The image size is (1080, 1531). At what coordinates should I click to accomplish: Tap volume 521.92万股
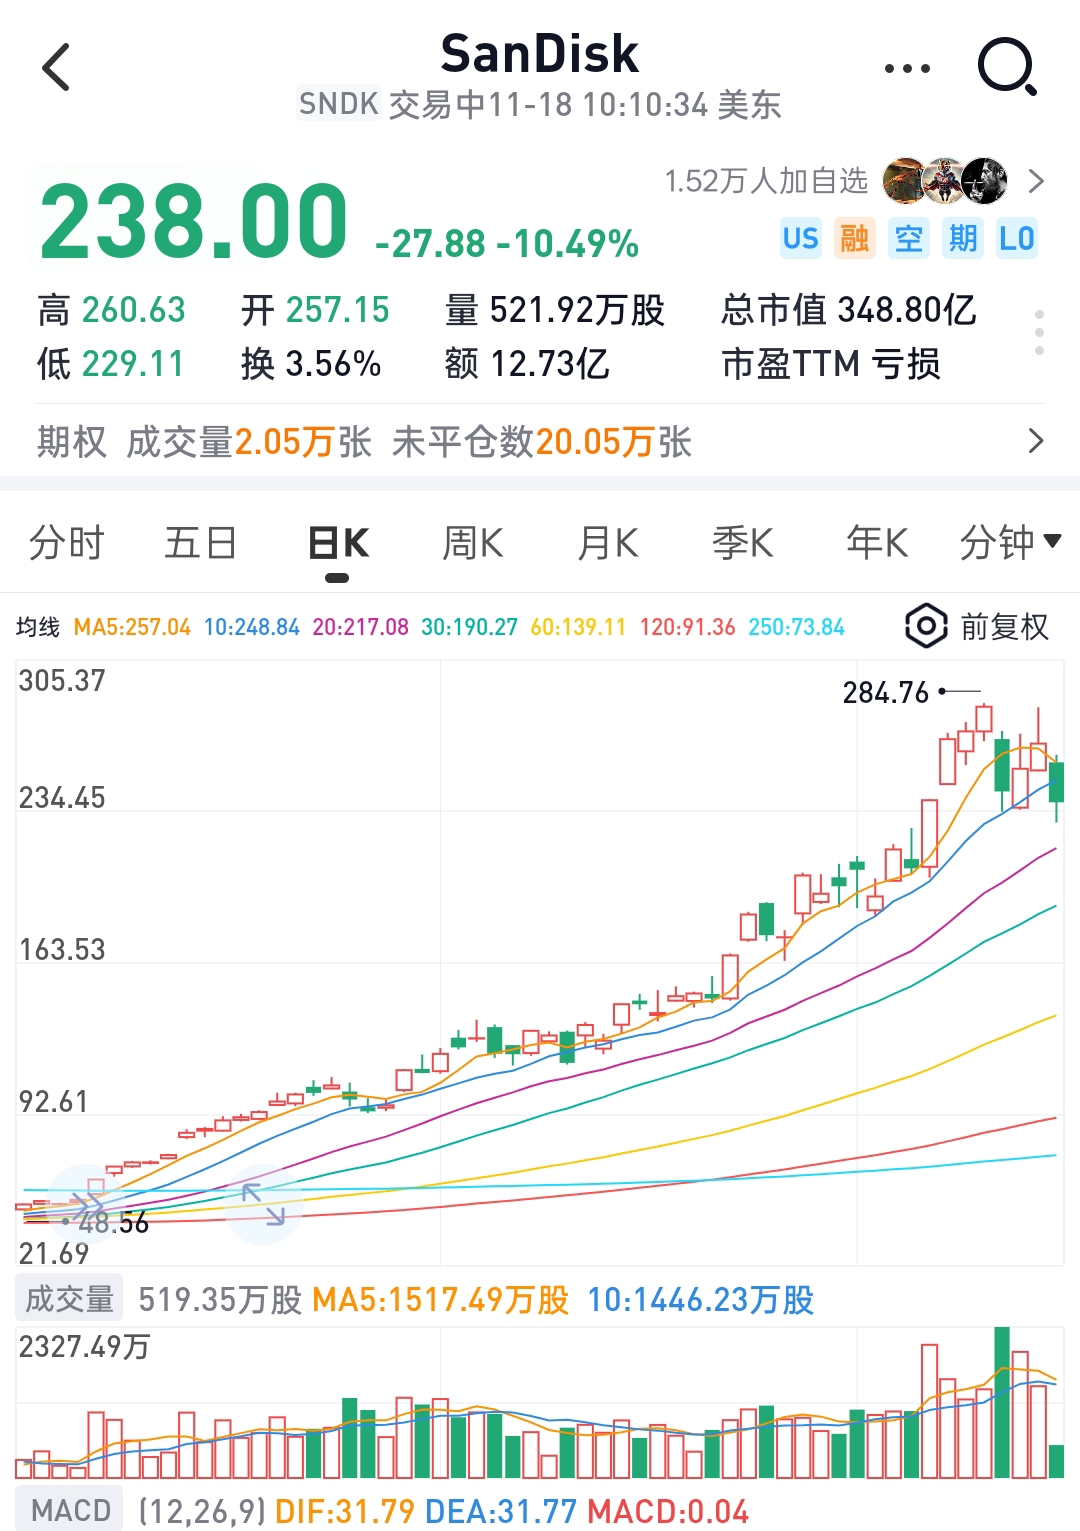pos(578,310)
